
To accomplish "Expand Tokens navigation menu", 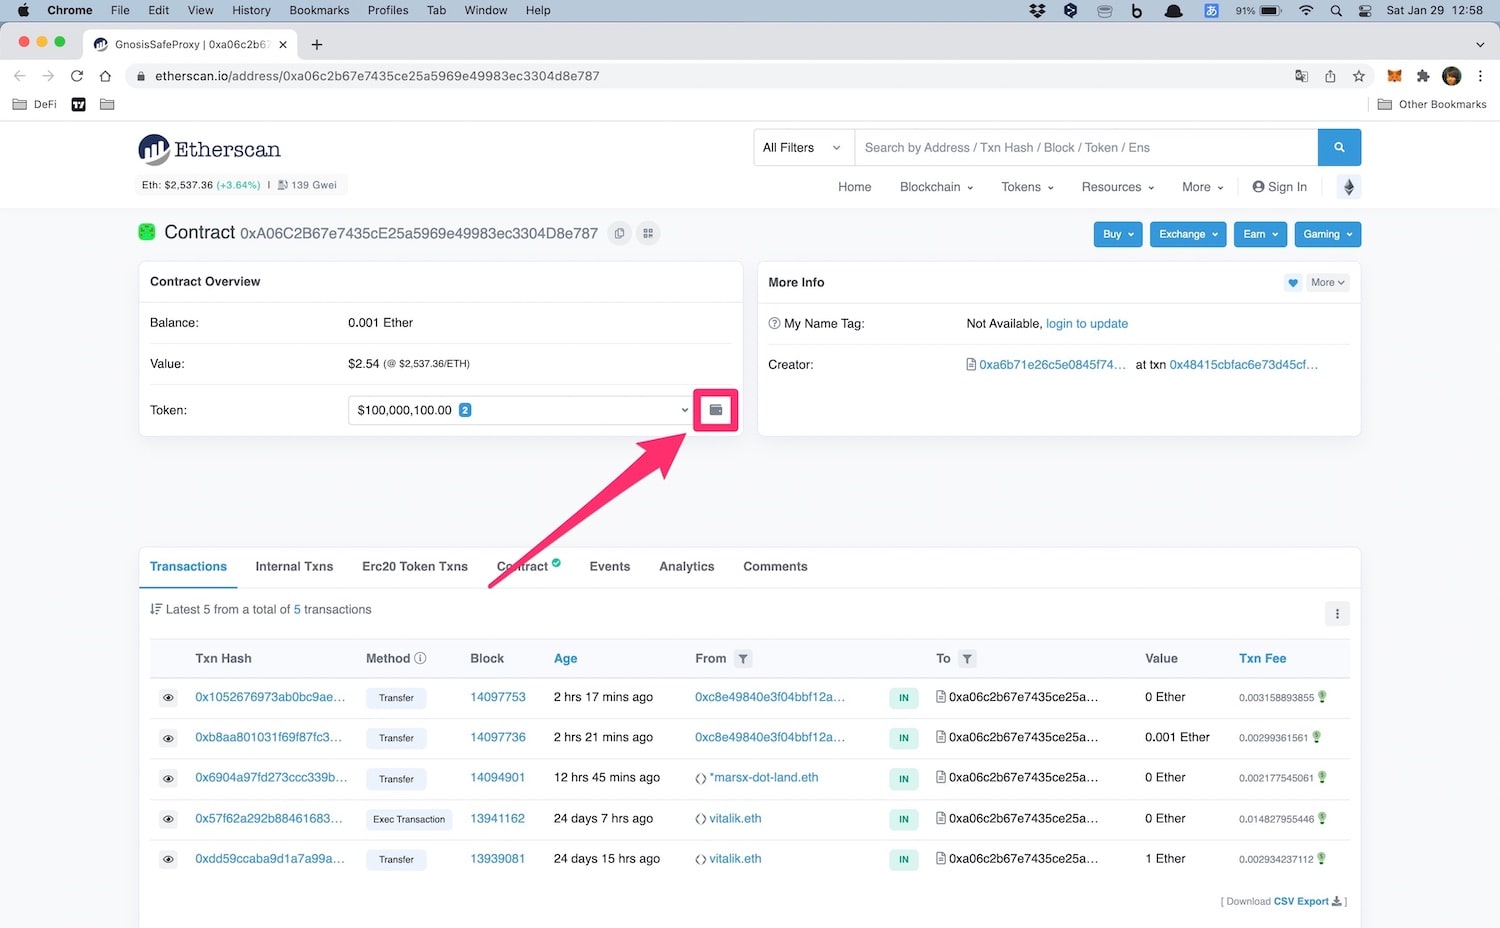I will 1027,187.
